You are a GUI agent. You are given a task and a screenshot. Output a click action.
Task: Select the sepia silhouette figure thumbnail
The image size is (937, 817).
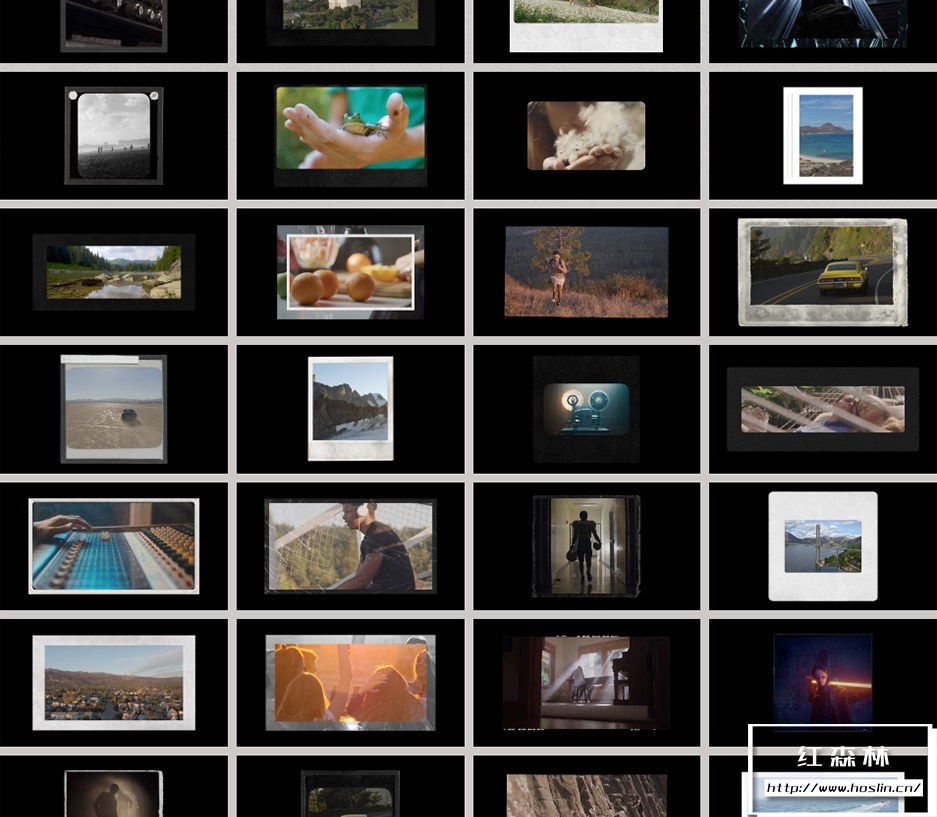[114, 793]
